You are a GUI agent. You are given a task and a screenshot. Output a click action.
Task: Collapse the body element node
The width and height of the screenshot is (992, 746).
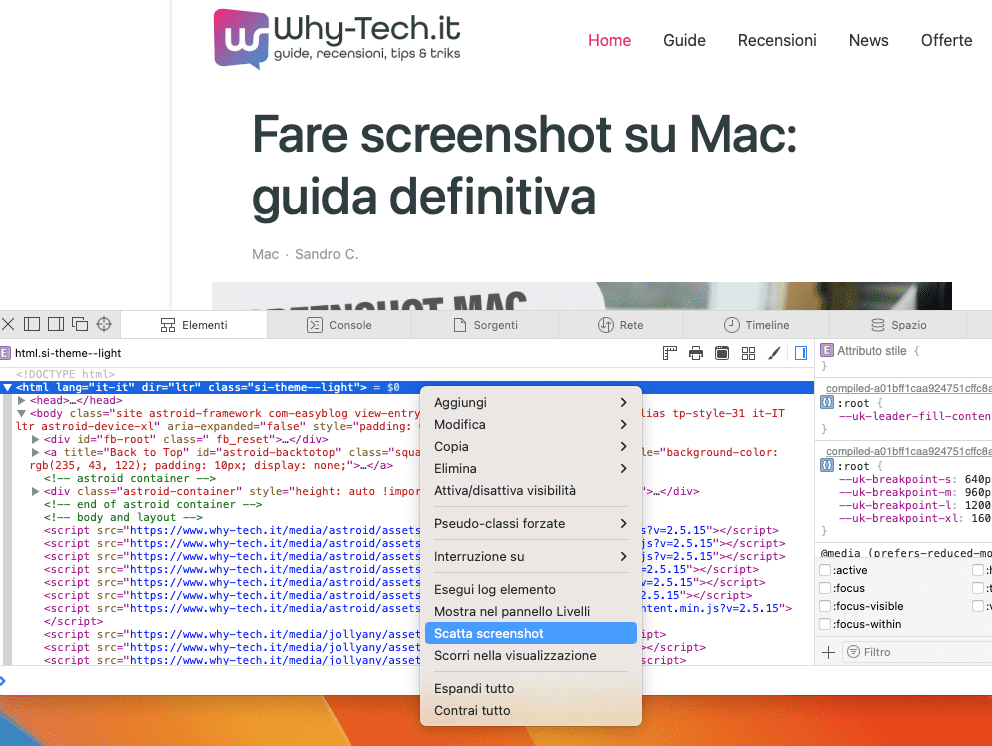point(21,413)
